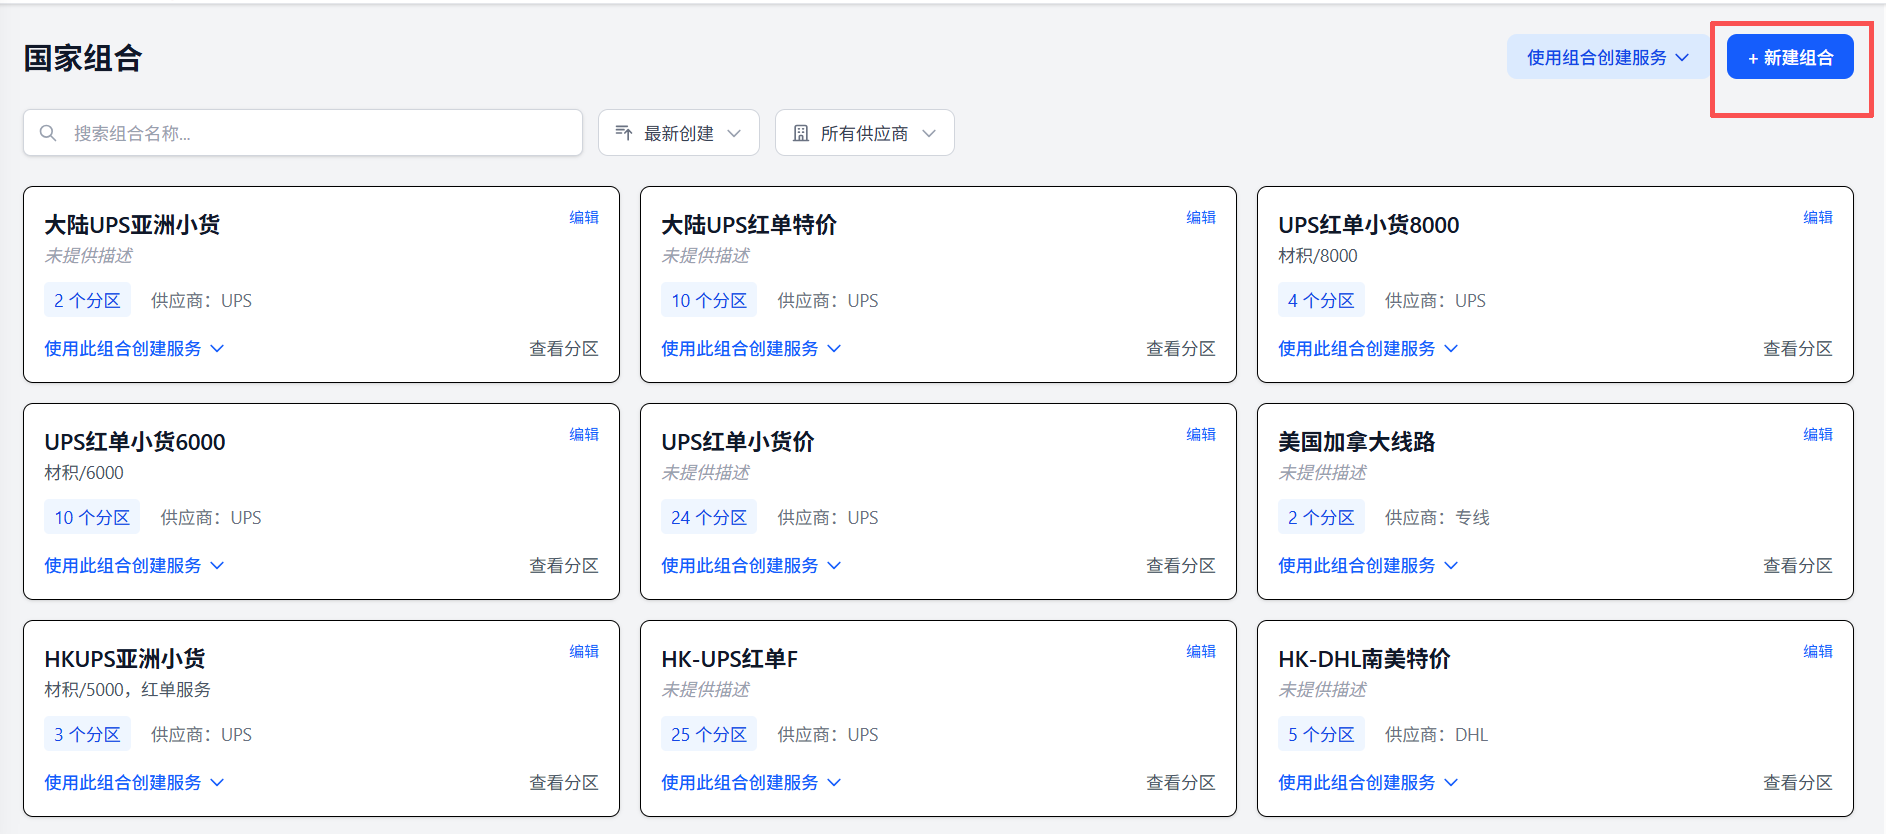Open the HK-UPS红单F card title
The image size is (1886, 834).
[729, 659]
